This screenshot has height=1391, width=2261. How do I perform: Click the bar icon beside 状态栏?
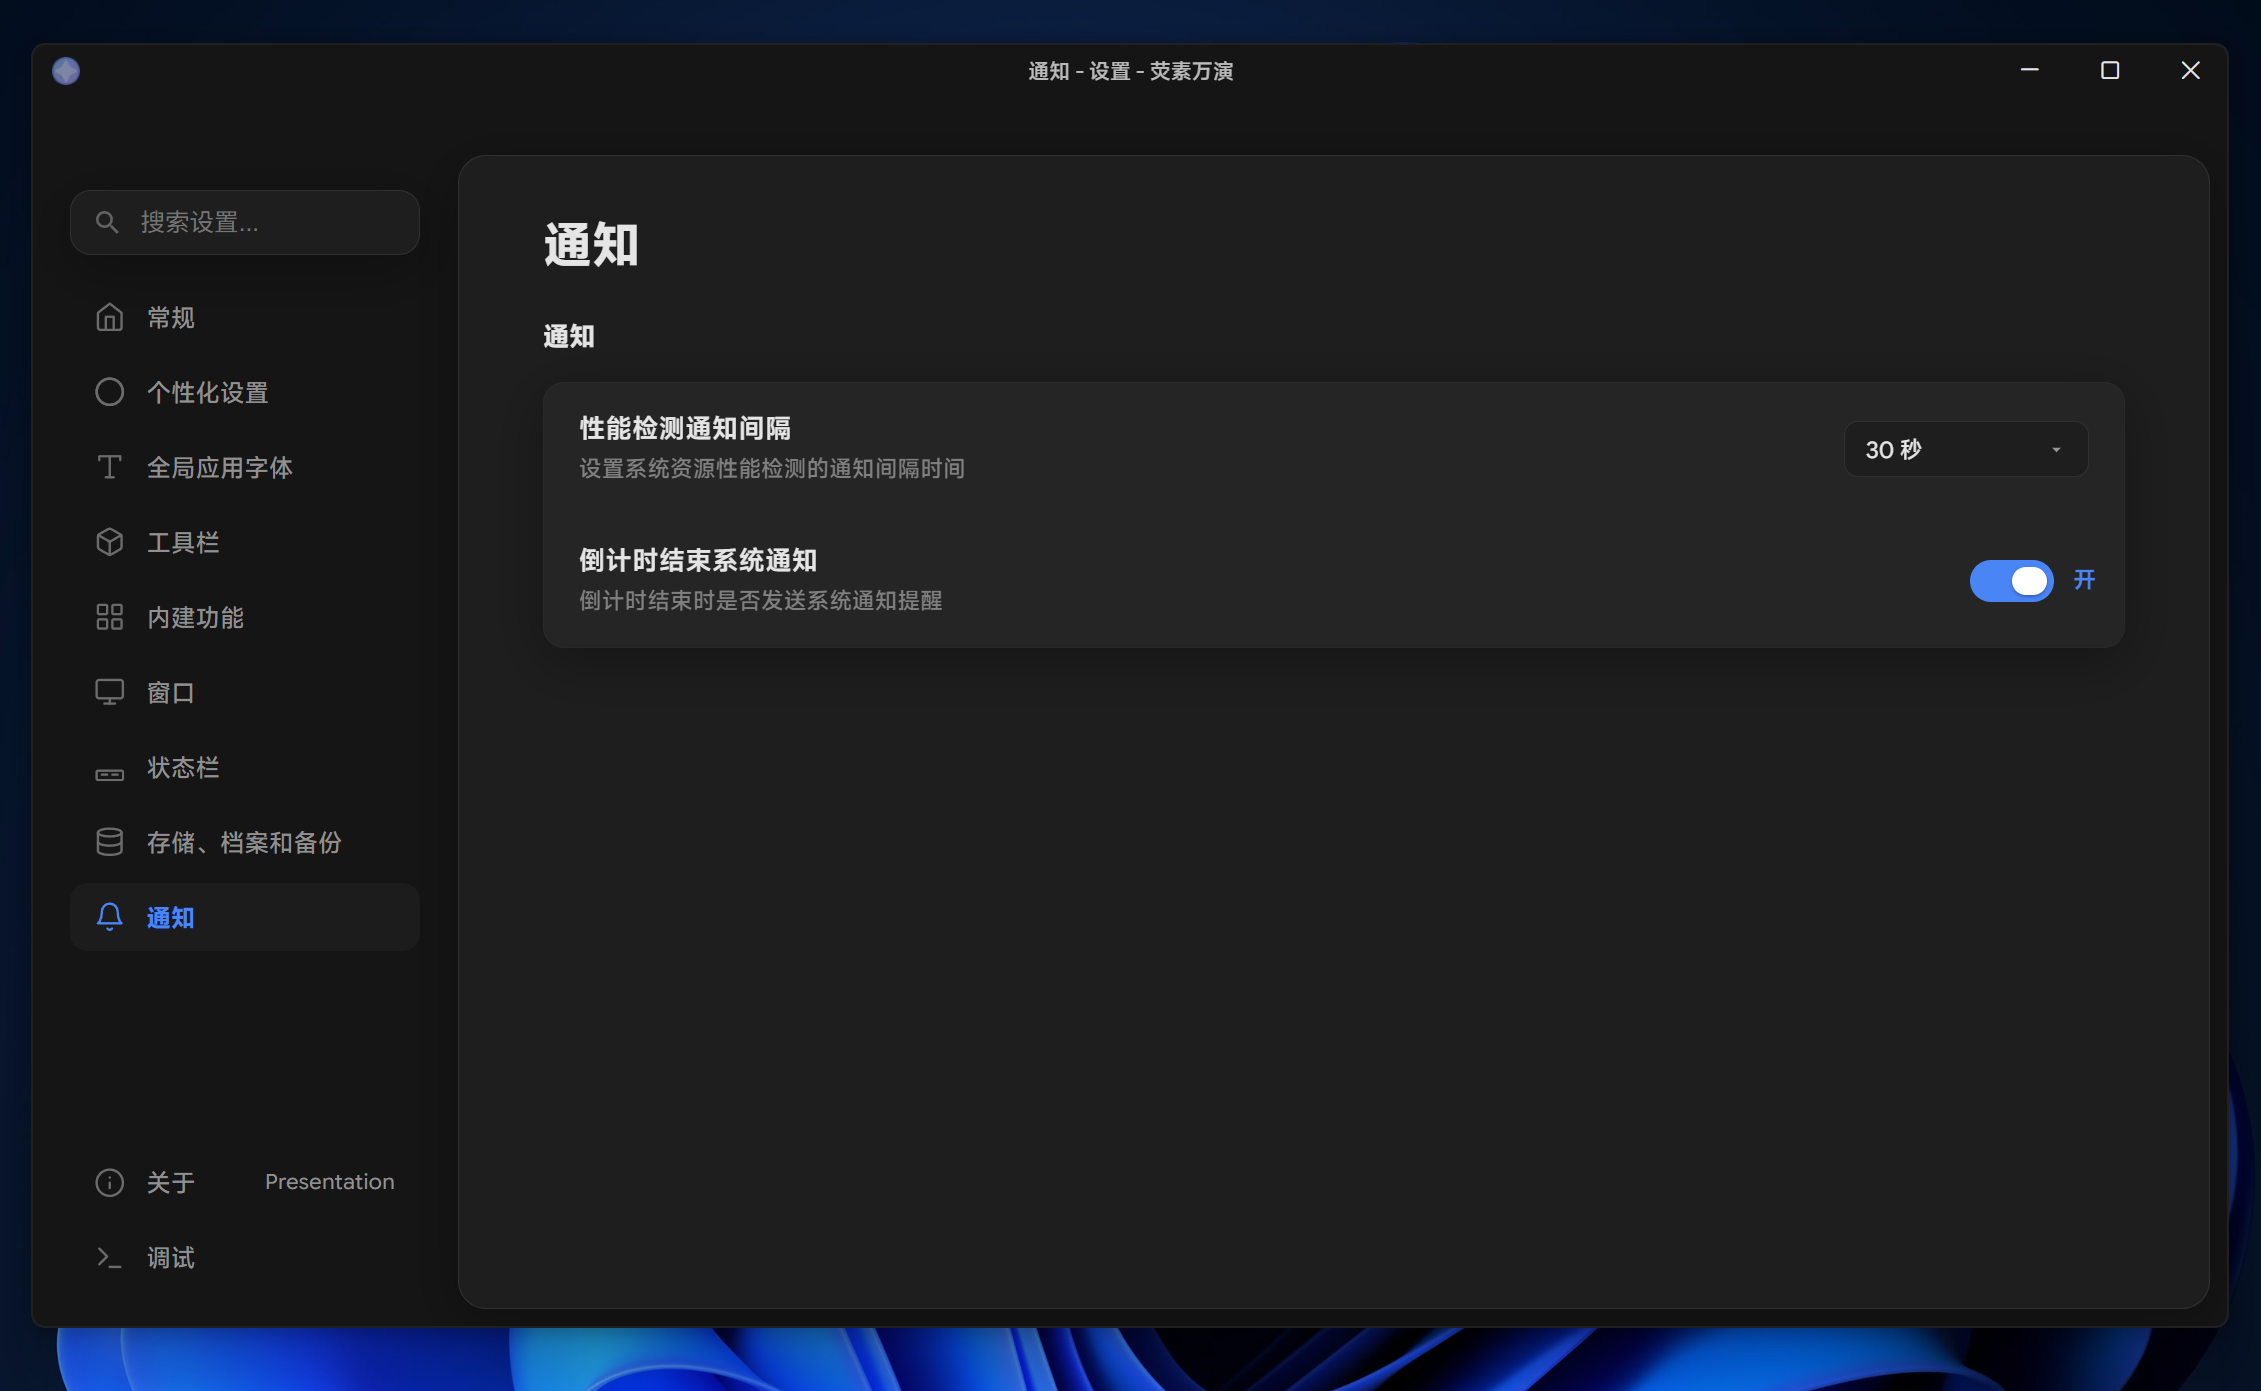(x=109, y=774)
